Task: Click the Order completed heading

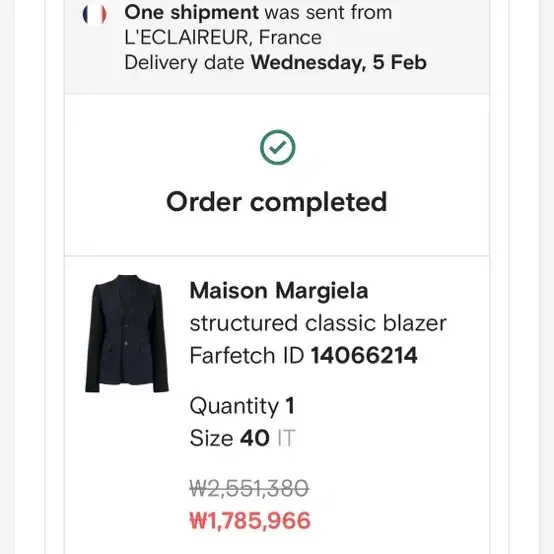Action: coord(277,202)
